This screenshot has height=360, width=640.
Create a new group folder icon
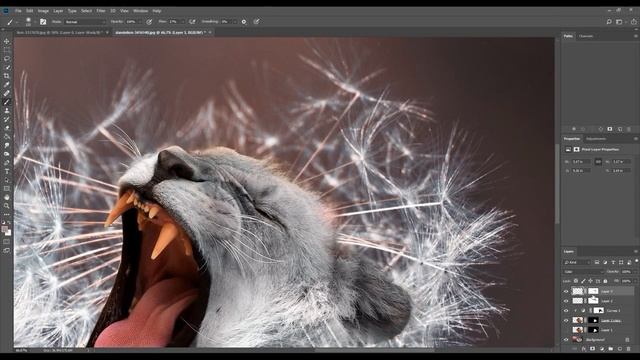611,349
